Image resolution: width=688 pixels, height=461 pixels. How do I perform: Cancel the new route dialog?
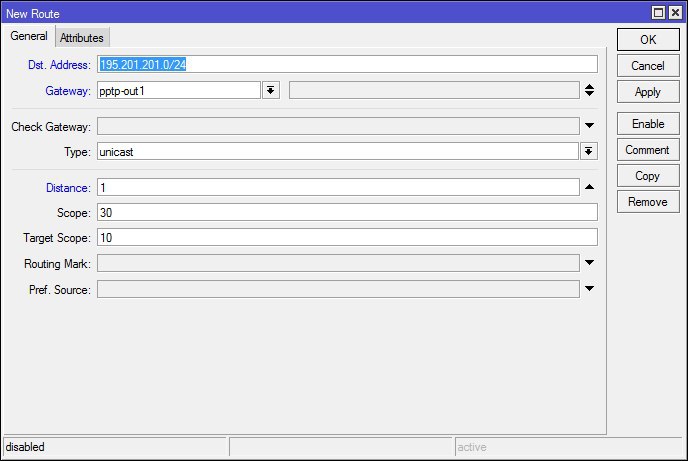(x=648, y=66)
